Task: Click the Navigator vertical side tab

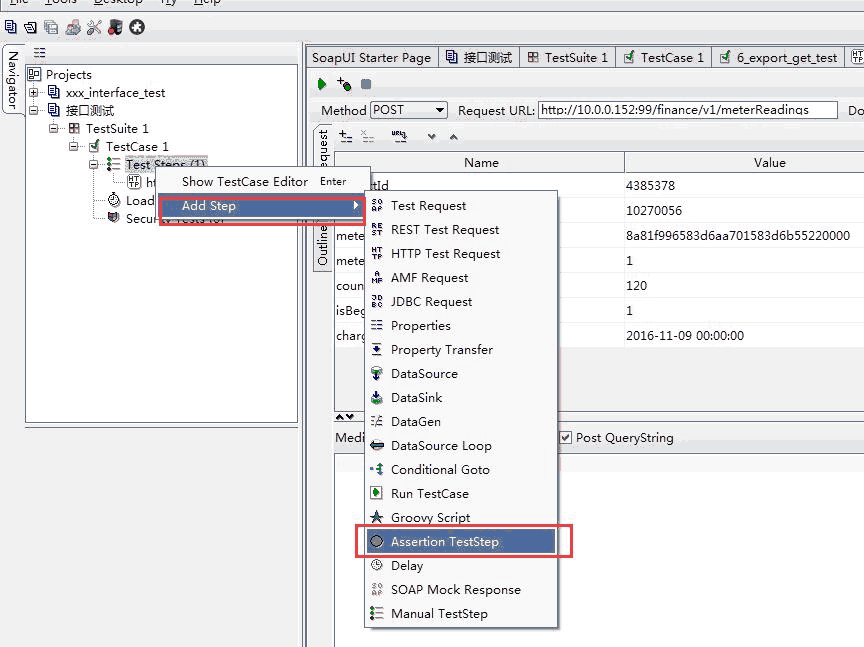Action: [x=11, y=79]
